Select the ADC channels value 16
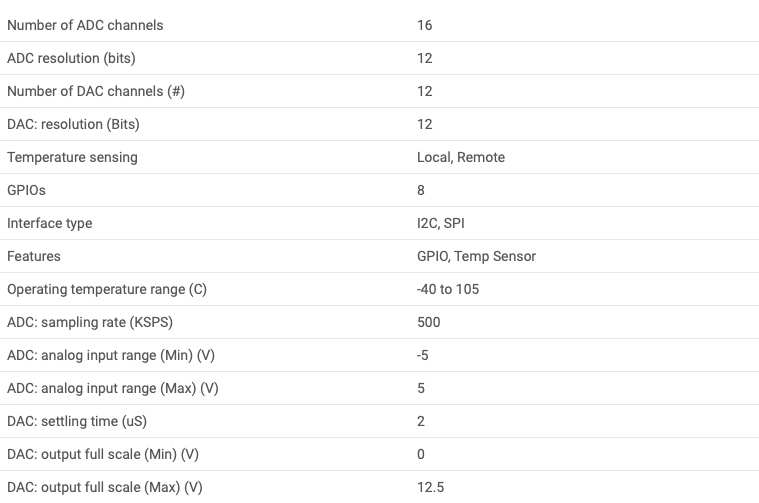 pyautogui.click(x=425, y=25)
